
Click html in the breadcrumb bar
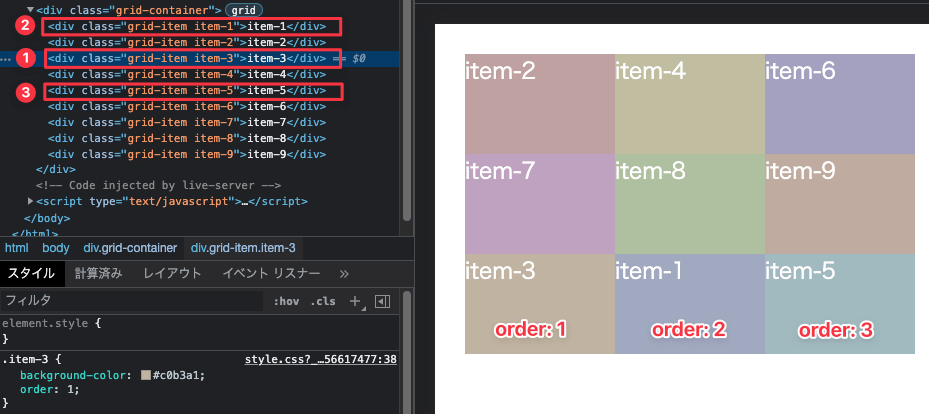tap(17, 248)
